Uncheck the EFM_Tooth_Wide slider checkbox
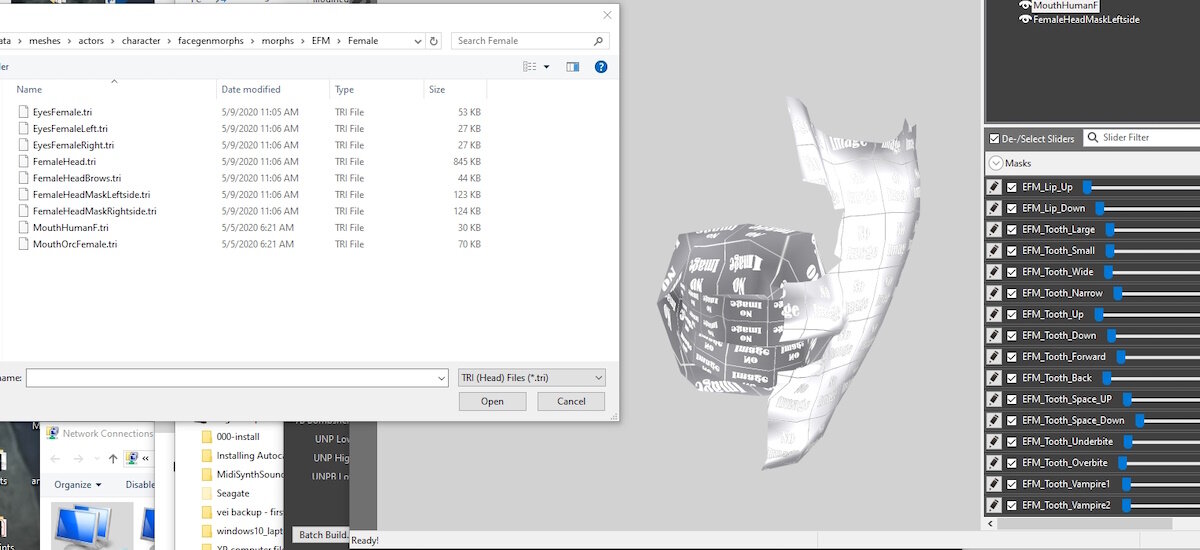Viewport: 1200px width, 550px height. (x=1012, y=272)
